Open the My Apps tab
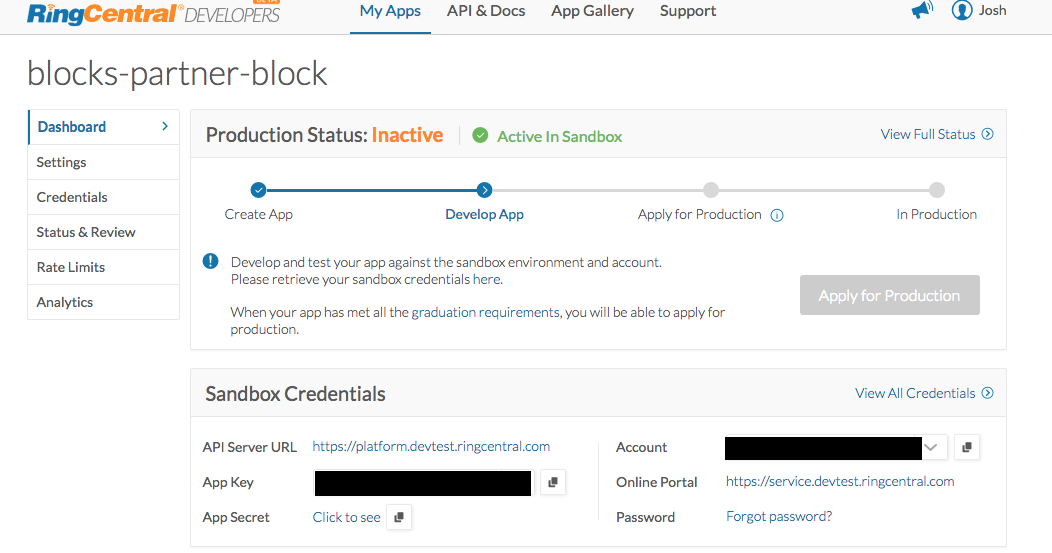The height and width of the screenshot is (553, 1052). 390,11
